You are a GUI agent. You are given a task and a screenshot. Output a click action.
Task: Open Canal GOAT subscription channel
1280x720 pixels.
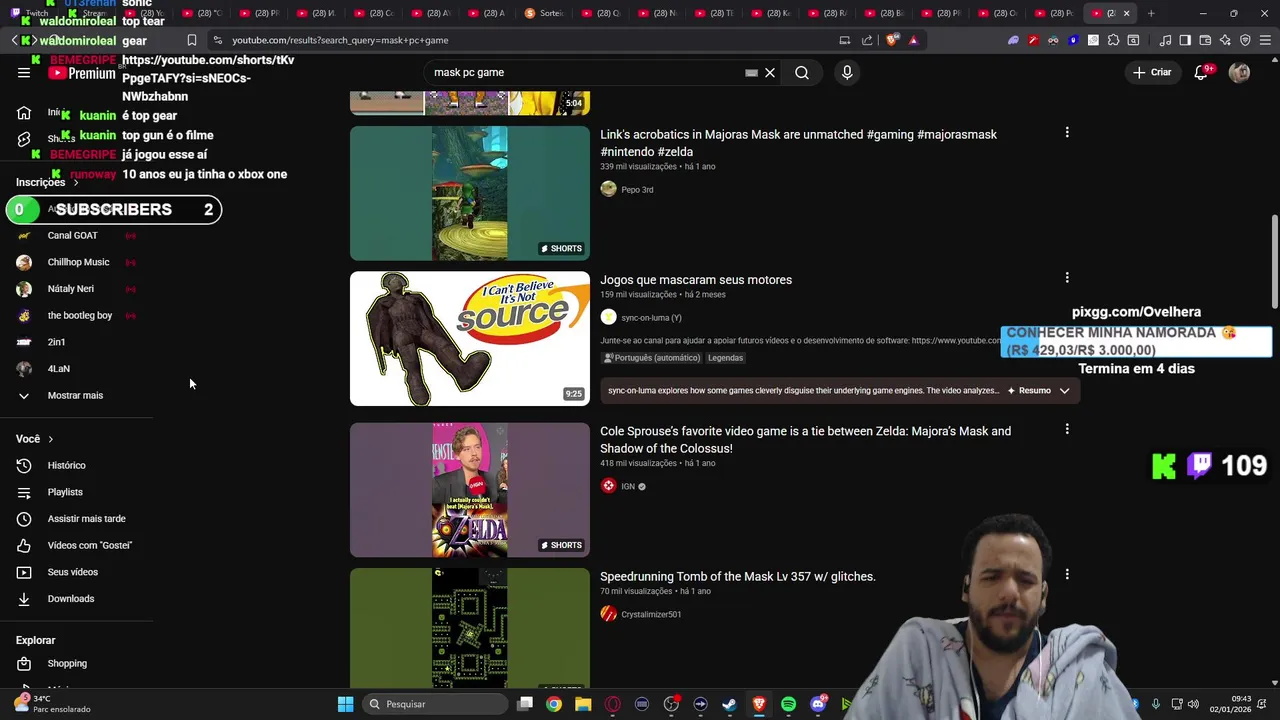pyautogui.click(x=75, y=235)
